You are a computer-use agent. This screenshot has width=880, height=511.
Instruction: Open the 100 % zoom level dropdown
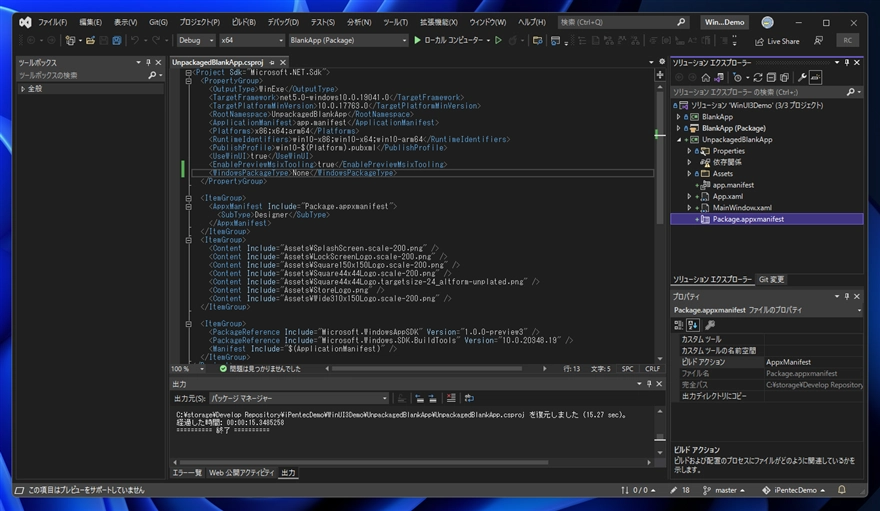pos(188,369)
